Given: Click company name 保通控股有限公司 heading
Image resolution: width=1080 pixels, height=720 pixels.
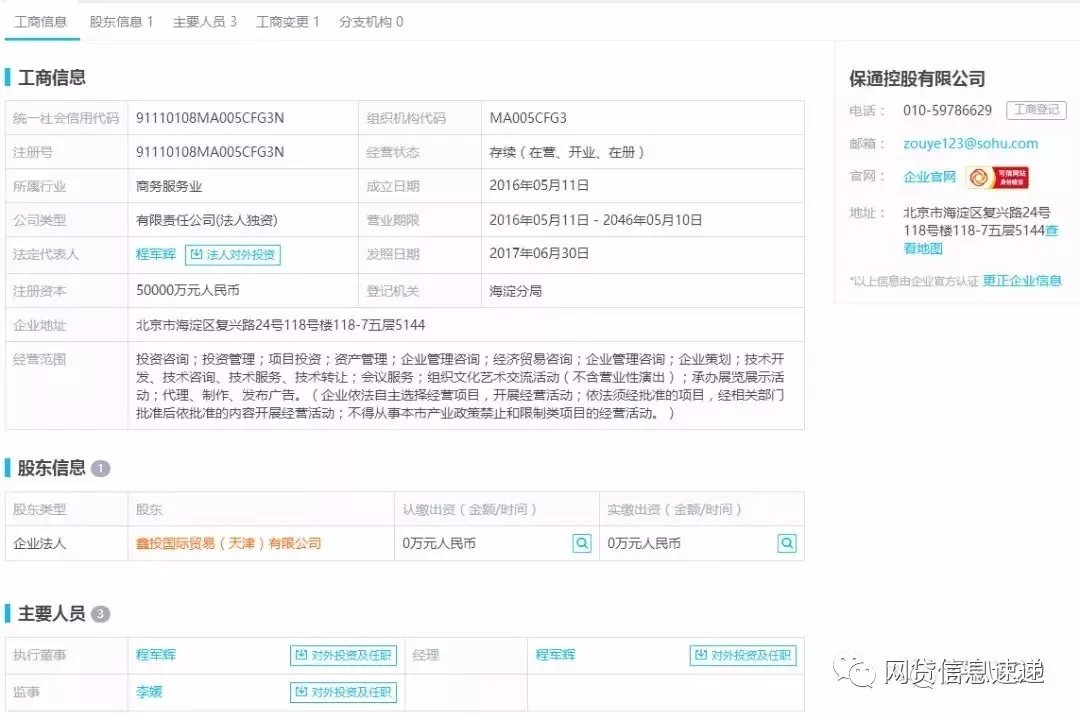Looking at the screenshot, I should coord(917,79).
